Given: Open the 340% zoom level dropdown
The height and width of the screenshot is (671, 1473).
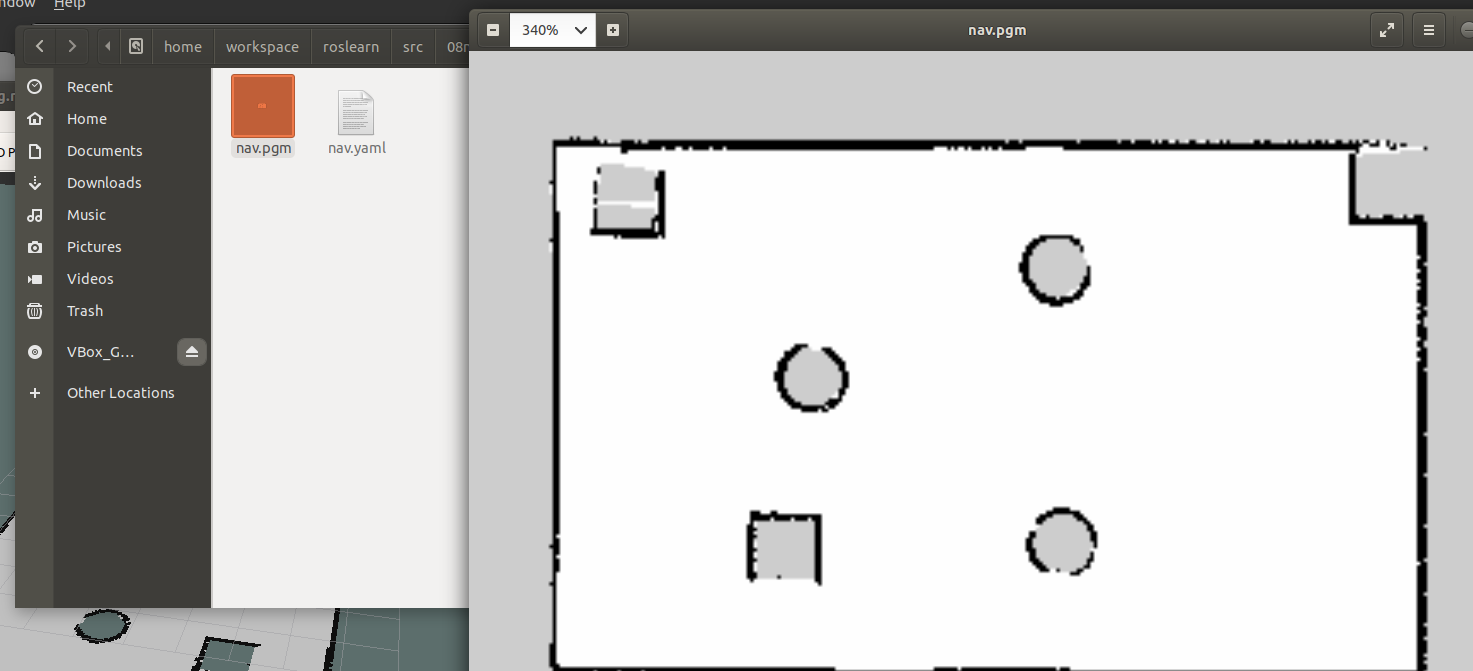Looking at the screenshot, I should pyautogui.click(x=552, y=30).
